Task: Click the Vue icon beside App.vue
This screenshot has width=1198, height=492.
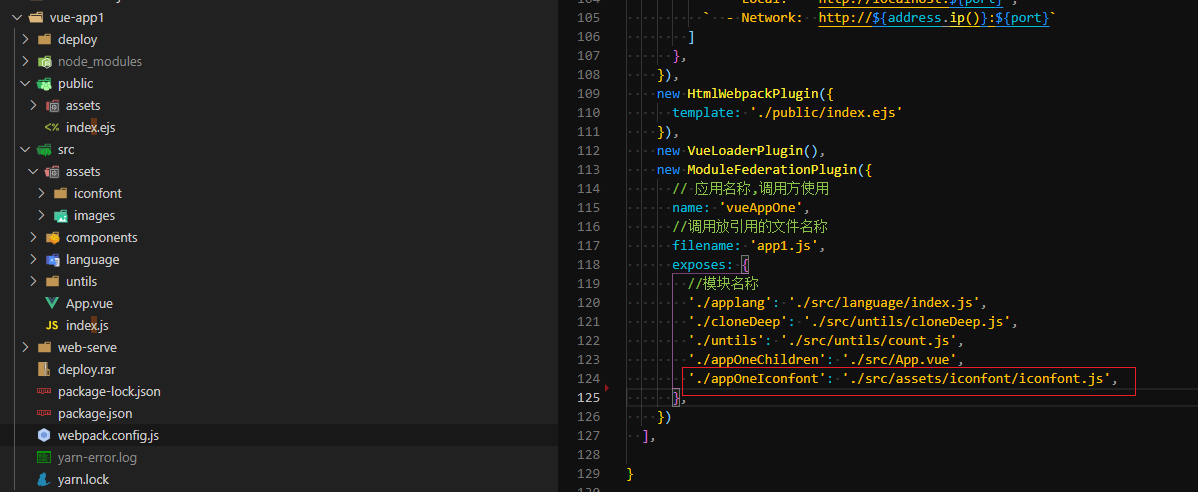Action: pos(52,303)
